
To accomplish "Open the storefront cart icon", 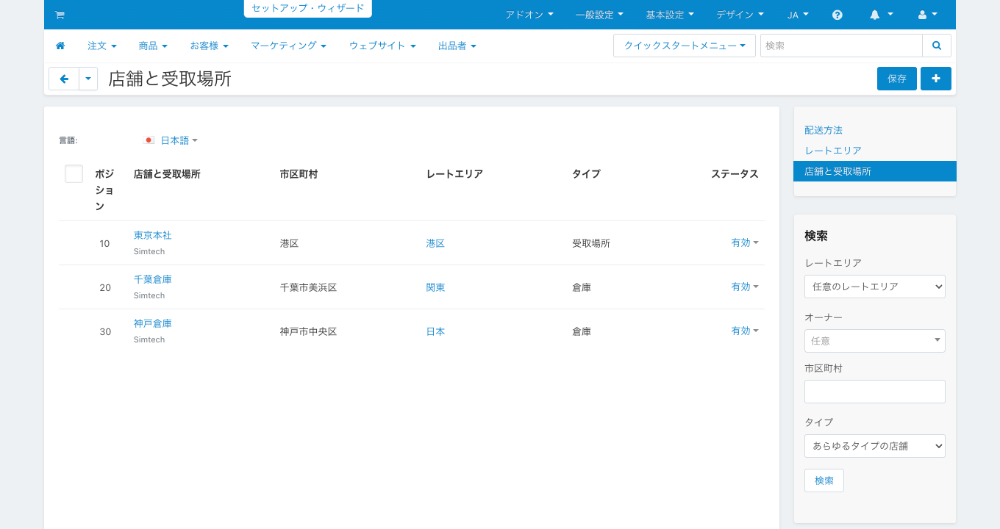I will (x=59, y=15).
